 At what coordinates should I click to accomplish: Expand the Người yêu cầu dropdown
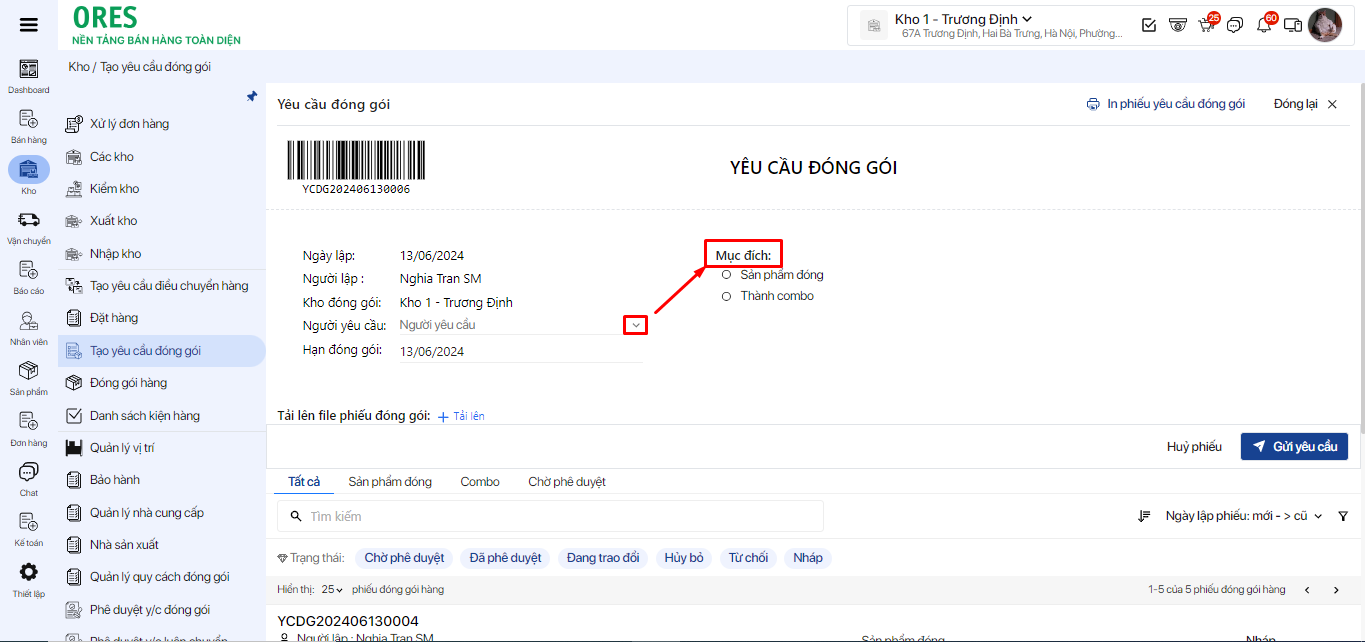[635, 325]
